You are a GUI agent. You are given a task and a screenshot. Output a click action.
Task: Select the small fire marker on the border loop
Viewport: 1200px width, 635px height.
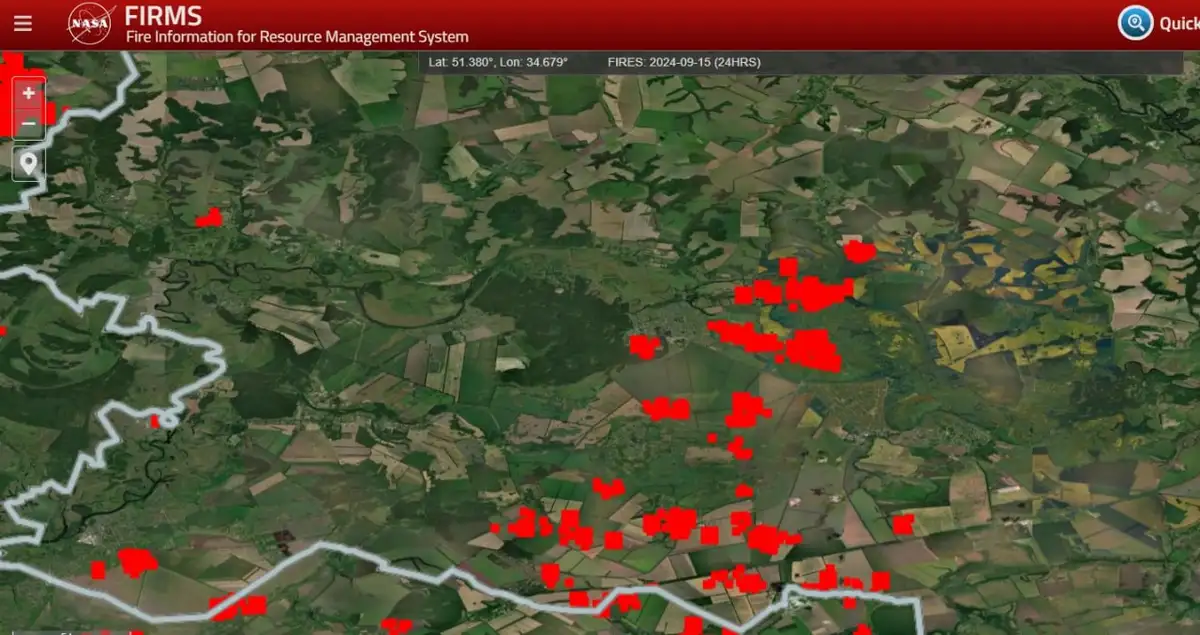coord(155,421)
